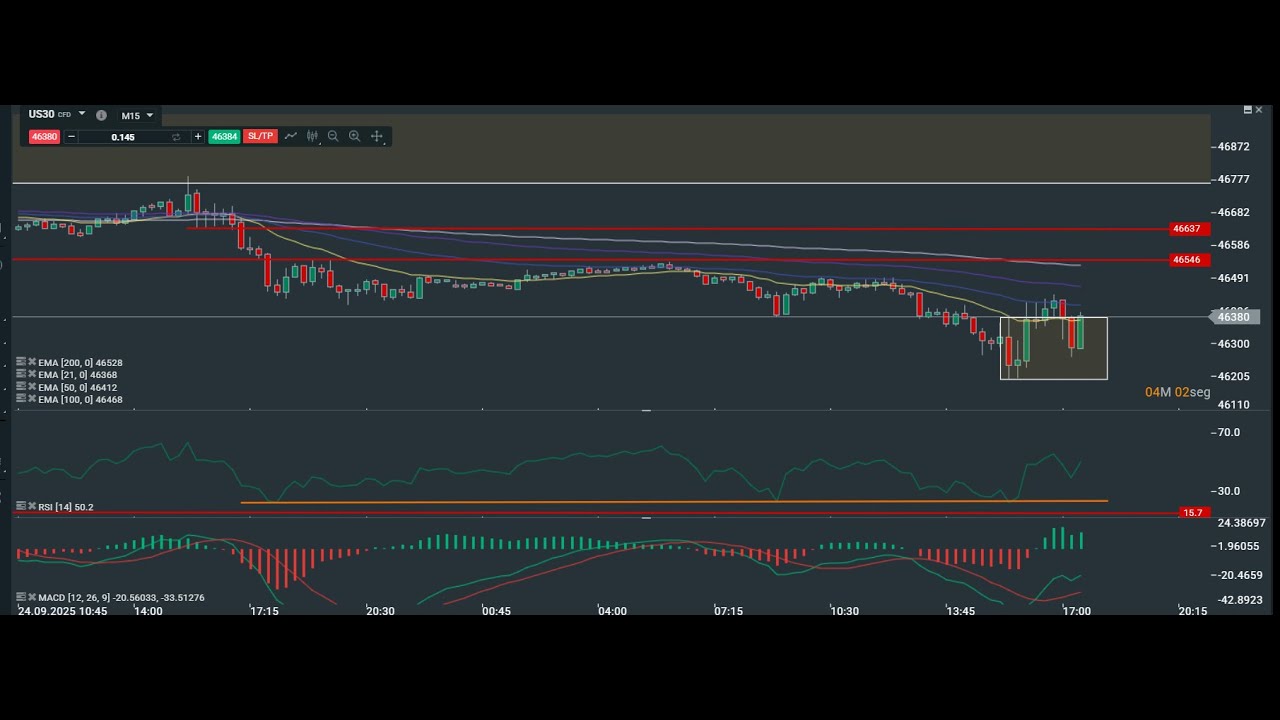
Task: Close the chart window with X icon
Action: tap(1259, 109)
